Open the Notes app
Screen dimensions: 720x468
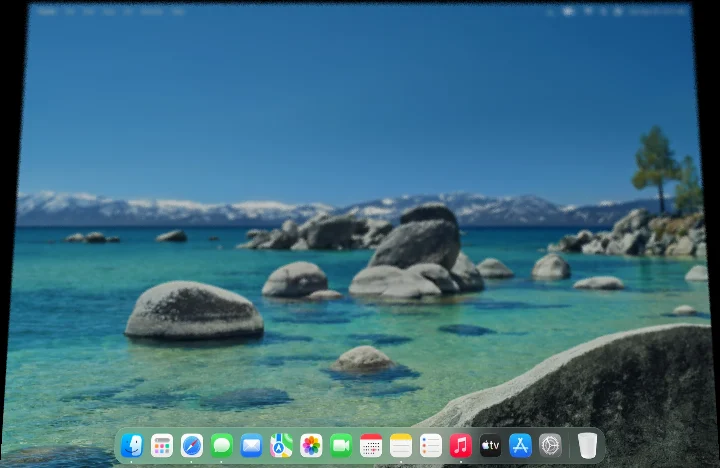pyautogui.click(x=401, y=445)
